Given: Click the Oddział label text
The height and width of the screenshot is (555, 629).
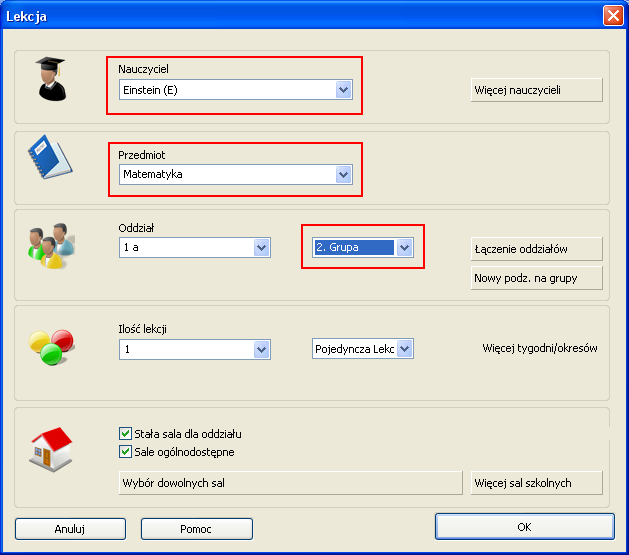Looking at the screenshot, I should [x=136, y=228].
